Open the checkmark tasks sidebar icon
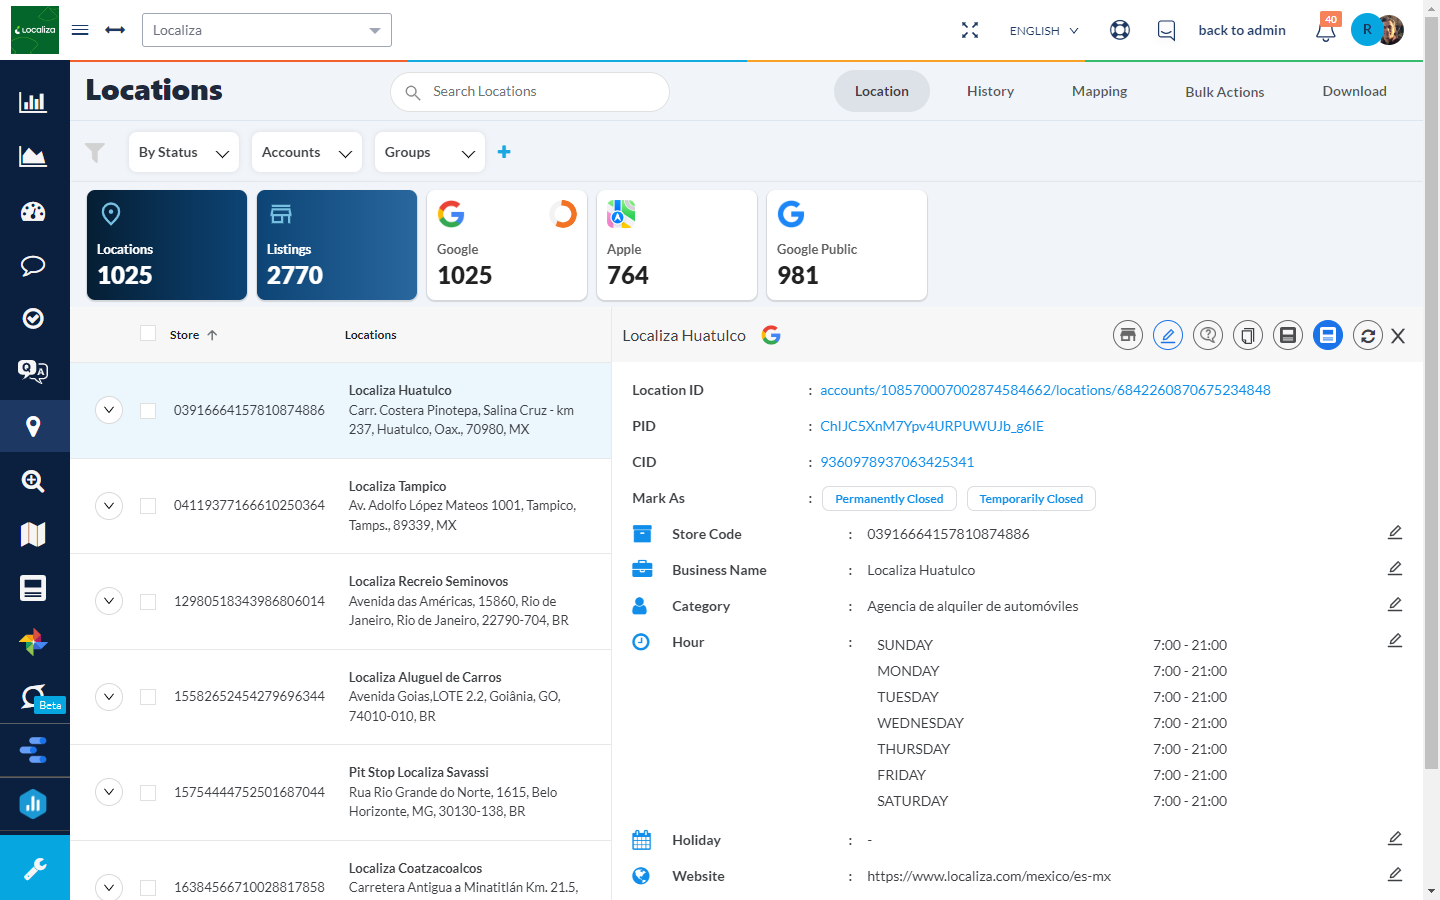1440x900 pixels. [x=33, y=318]
